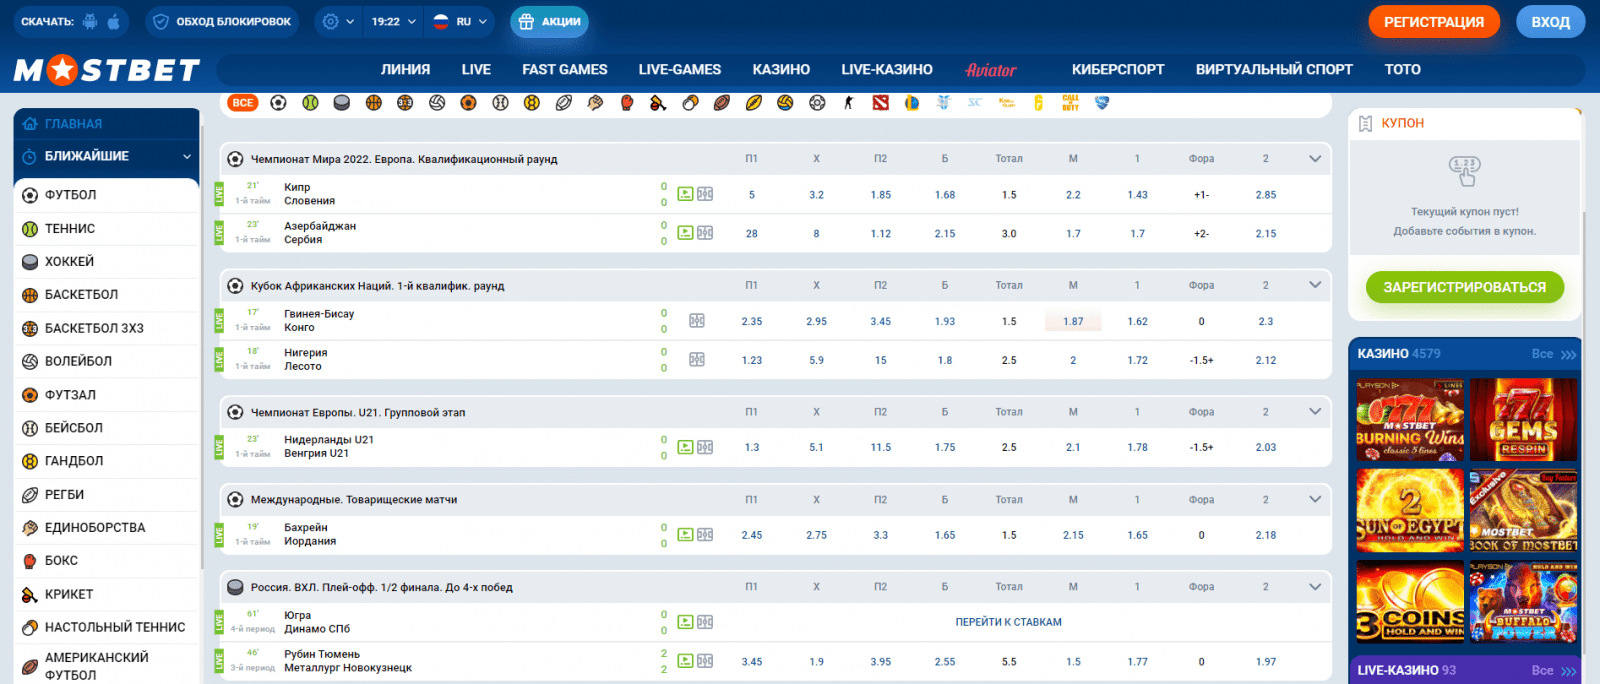1600x684 pixels.
Task: Filter by boxing glove icon in sports bar
Action: pyautogui.click(x=627, y=102)
